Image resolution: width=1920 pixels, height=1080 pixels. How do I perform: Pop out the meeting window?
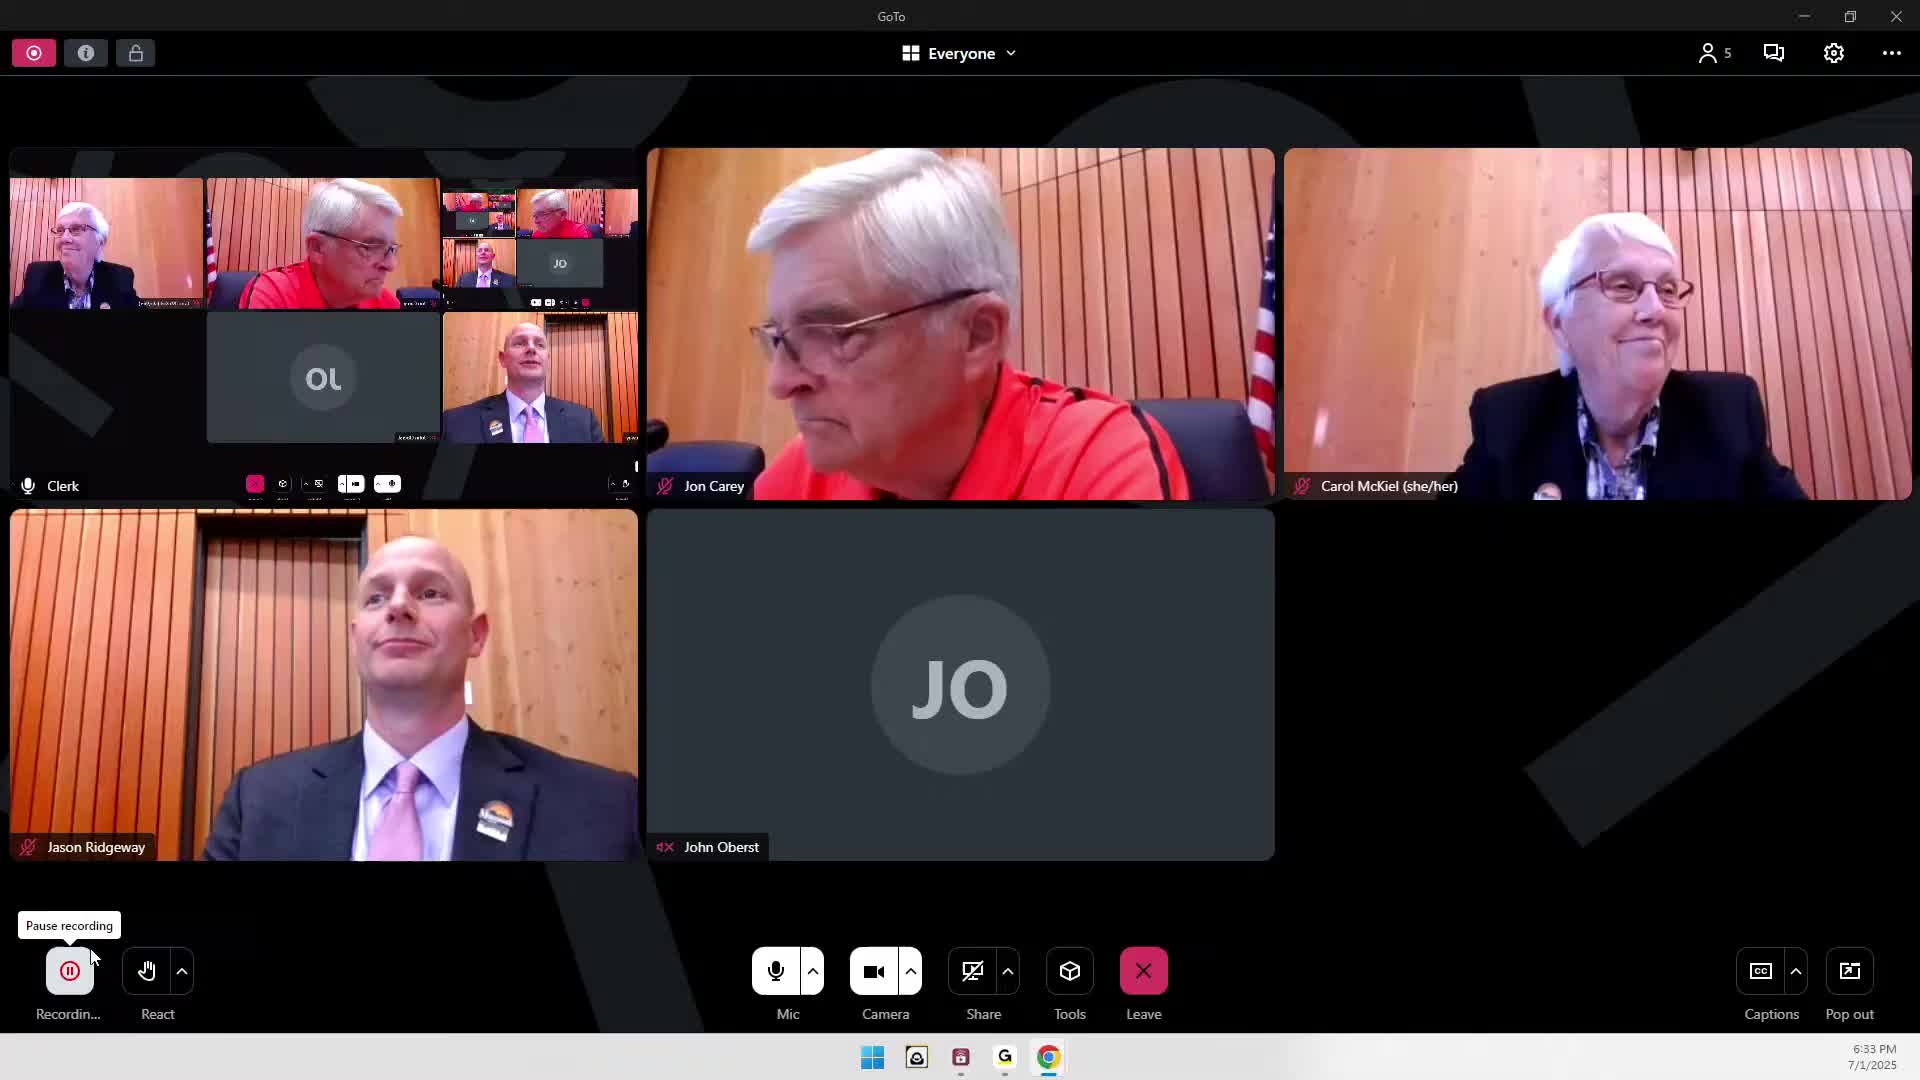coord(1849,971)
